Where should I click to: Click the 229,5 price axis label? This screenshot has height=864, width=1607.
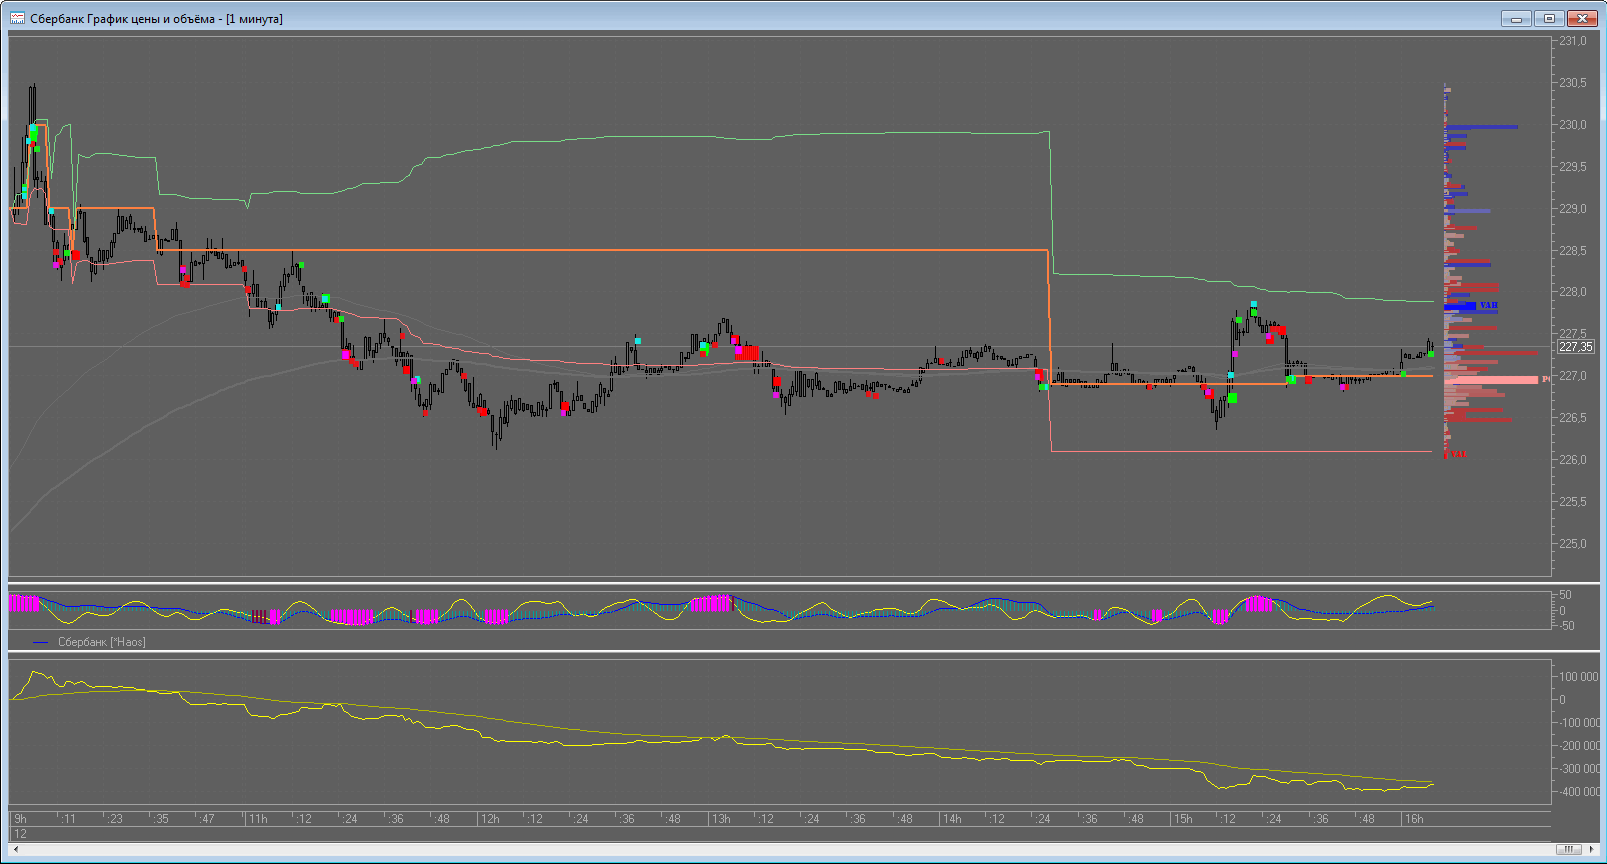1573,167
